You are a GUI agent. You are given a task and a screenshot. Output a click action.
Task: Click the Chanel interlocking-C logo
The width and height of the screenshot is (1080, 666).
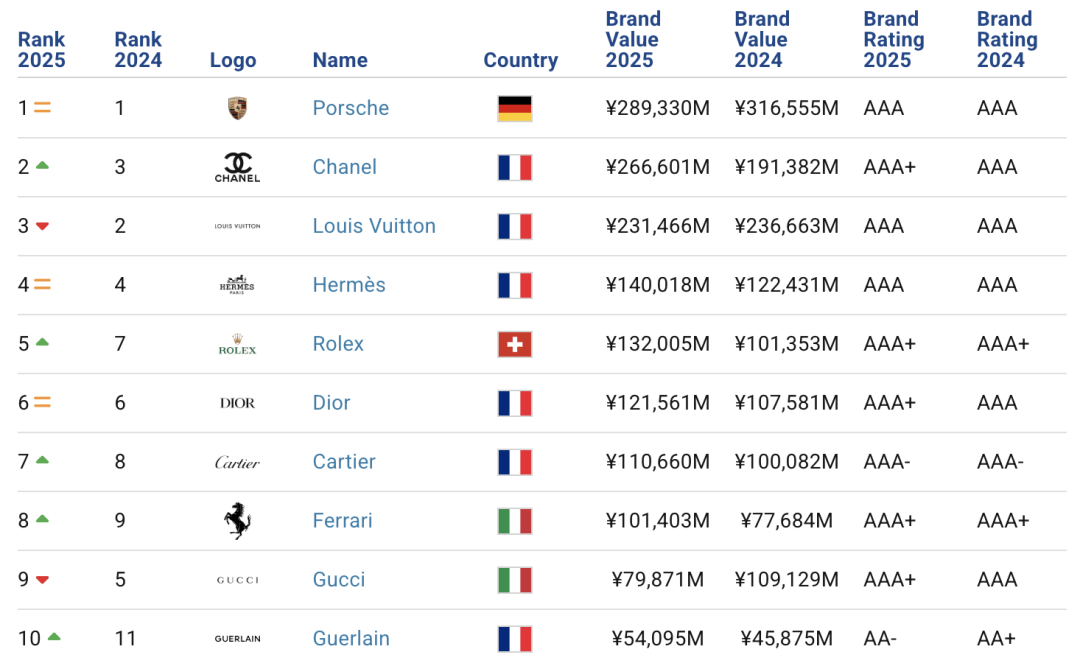[237, 166]
